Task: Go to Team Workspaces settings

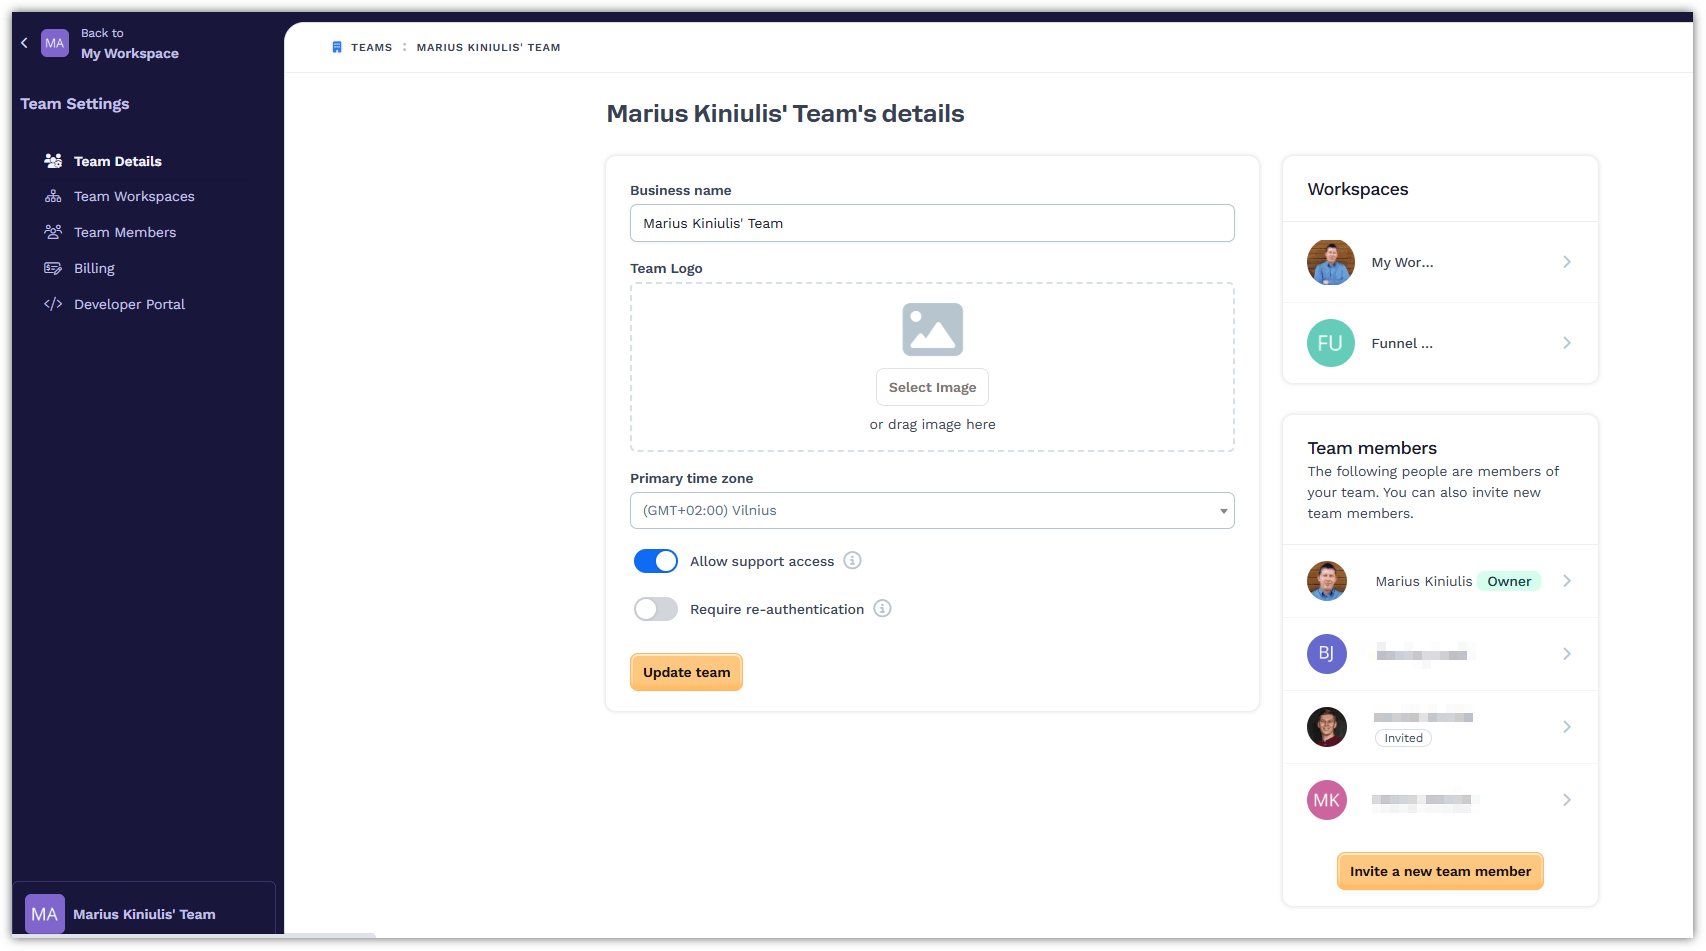Action: (134, 197)
